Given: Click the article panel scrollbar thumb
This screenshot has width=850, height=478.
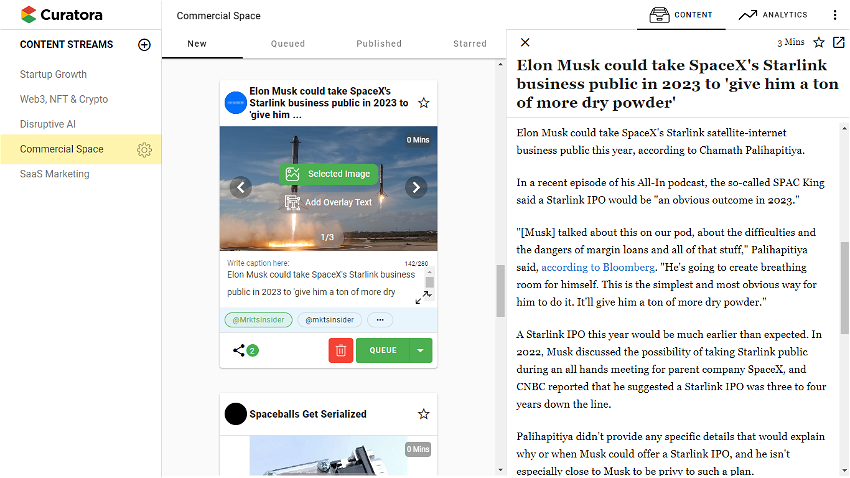Looking at the screenshot, I should click(845, 287).
